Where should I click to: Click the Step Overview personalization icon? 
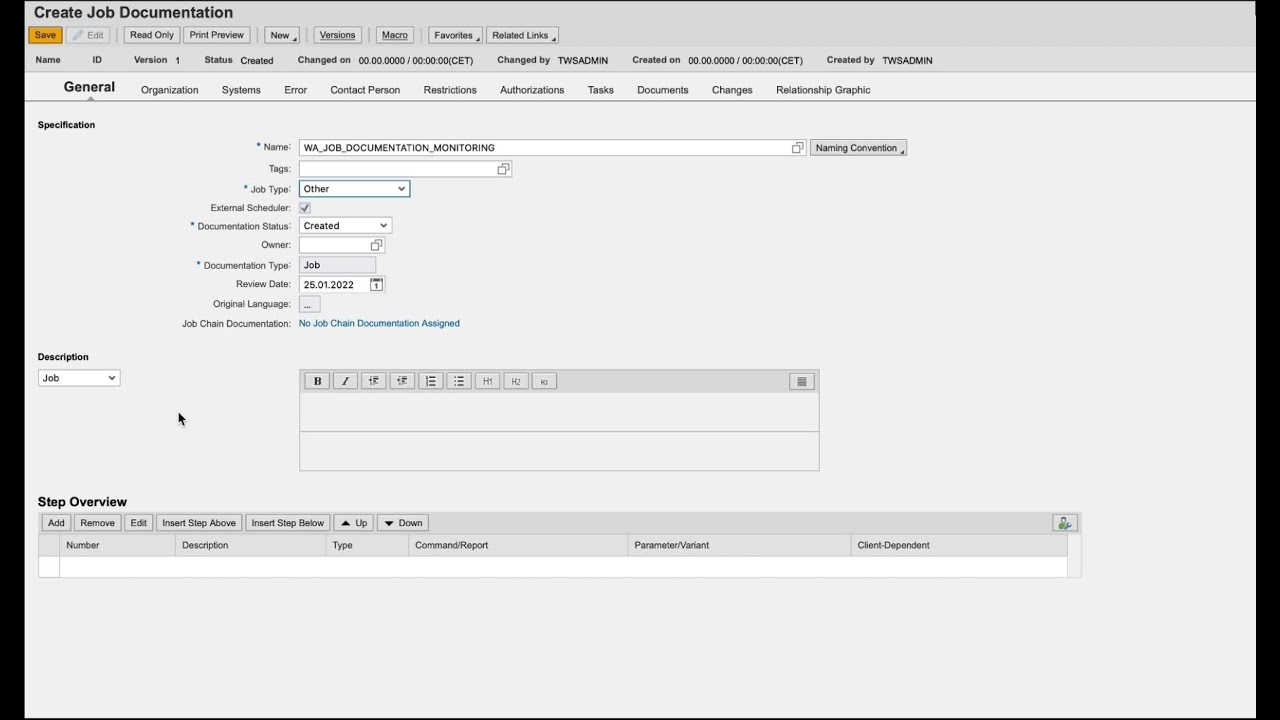1064,523
